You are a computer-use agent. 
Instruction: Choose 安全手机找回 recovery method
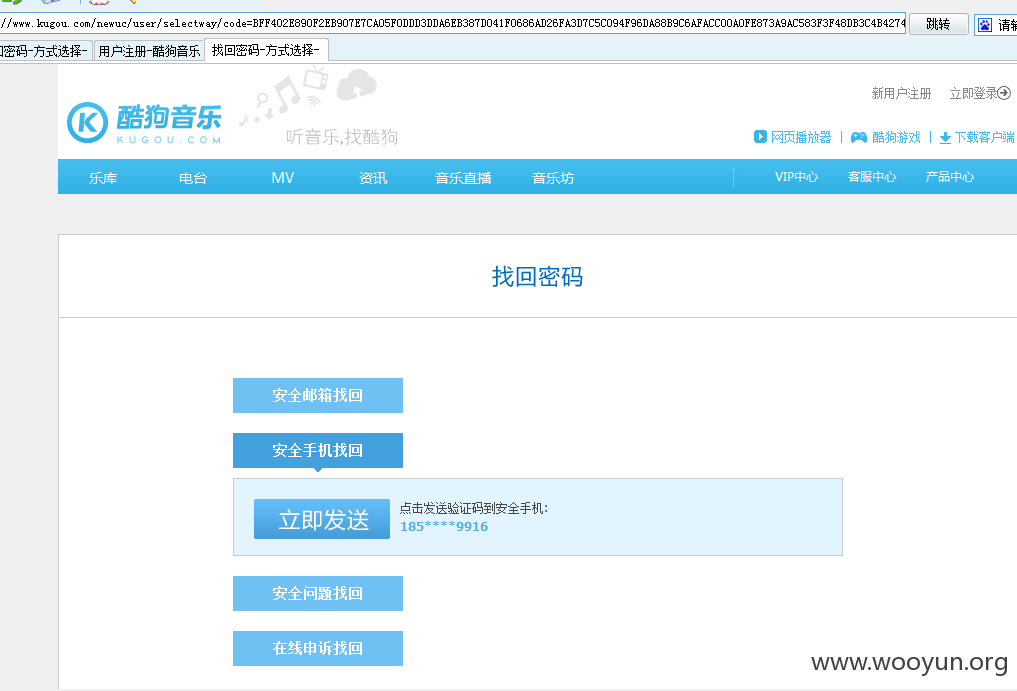tap(318, 450)
